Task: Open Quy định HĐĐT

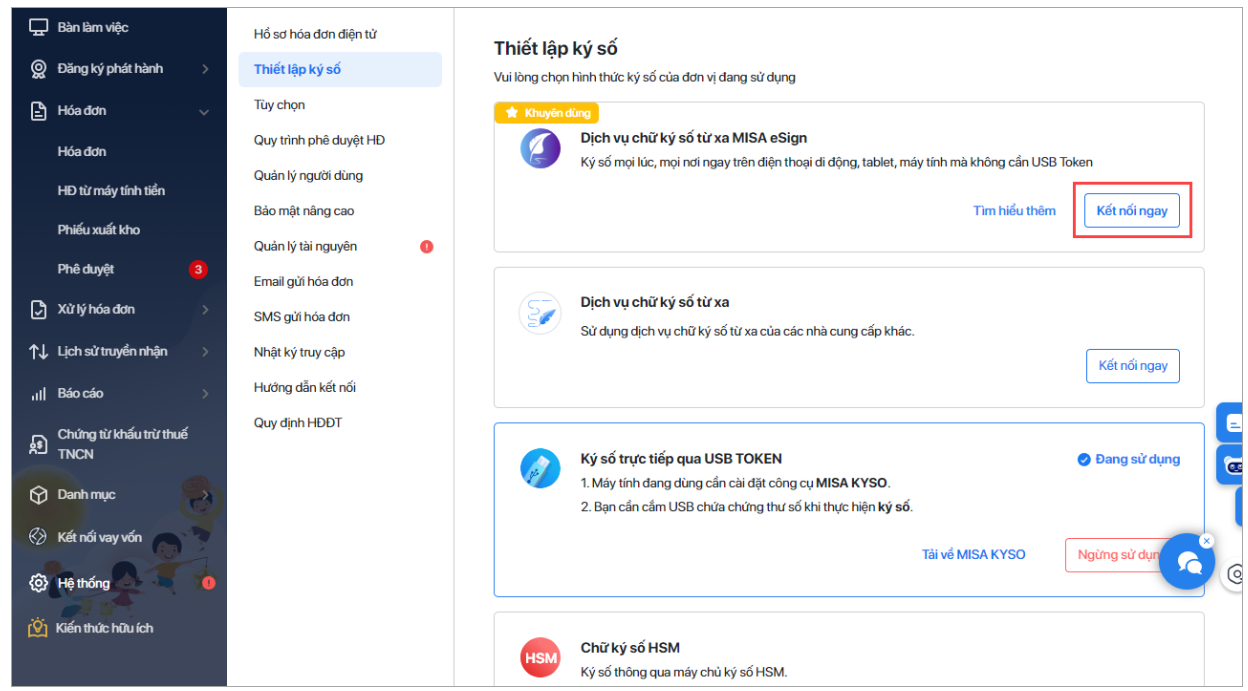Action: pos(298,423)
